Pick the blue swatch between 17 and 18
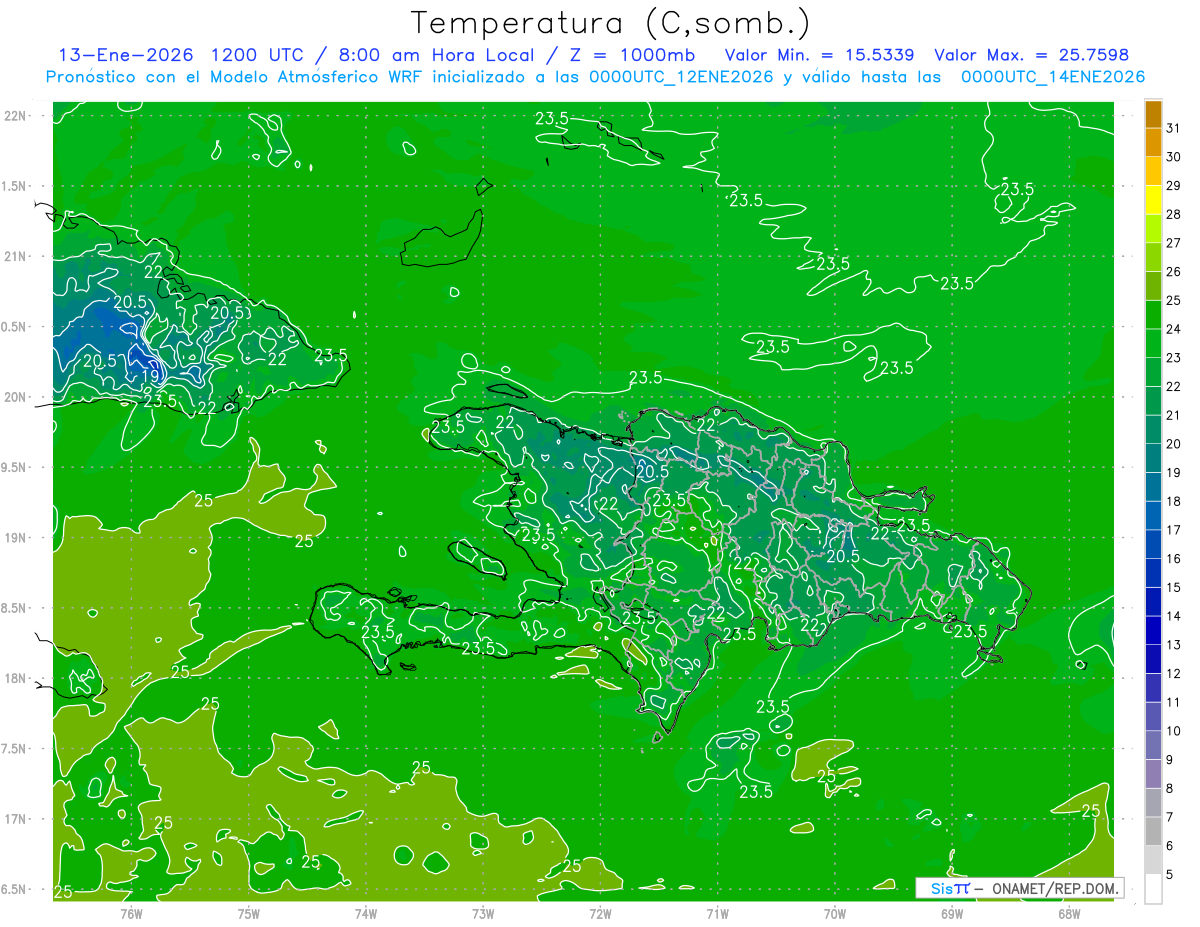 (1153, 516)
